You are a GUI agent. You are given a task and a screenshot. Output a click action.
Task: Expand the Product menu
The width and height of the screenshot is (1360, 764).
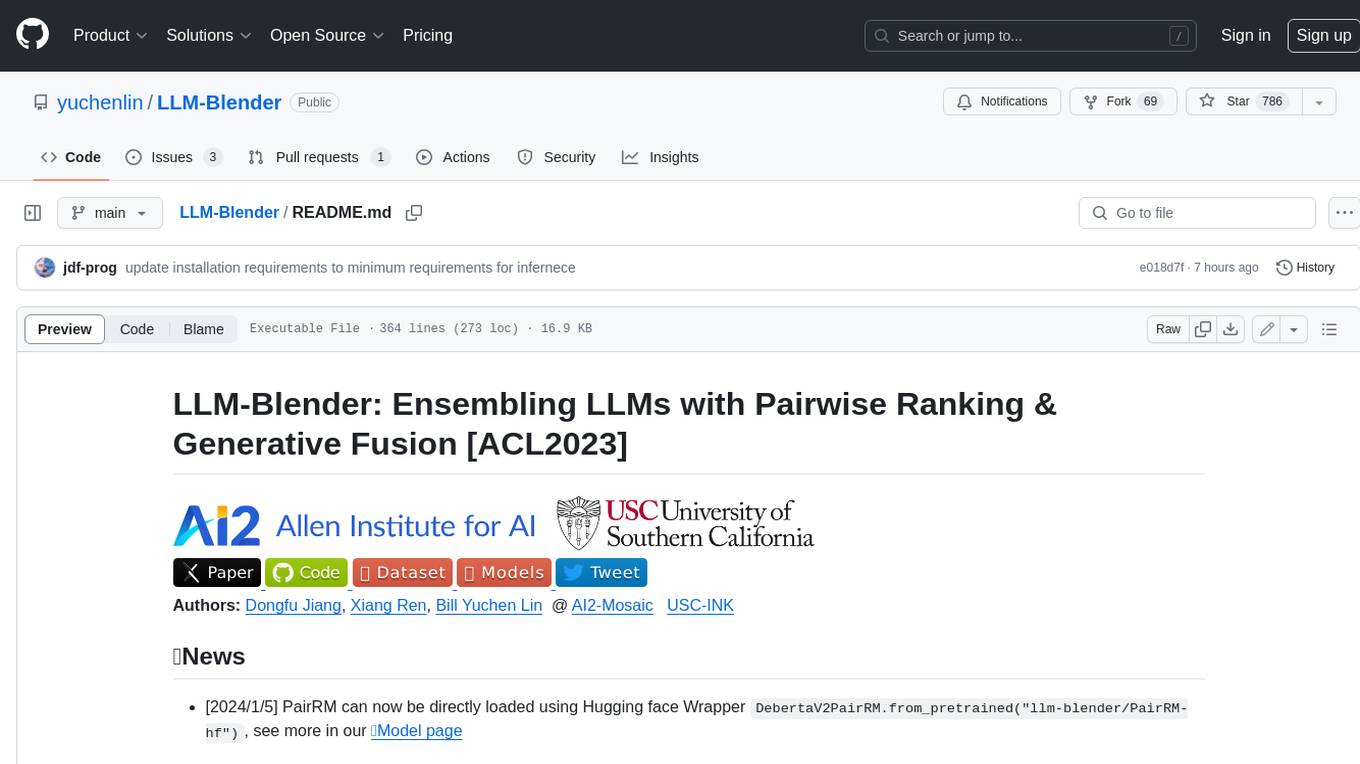coord(110,35)
